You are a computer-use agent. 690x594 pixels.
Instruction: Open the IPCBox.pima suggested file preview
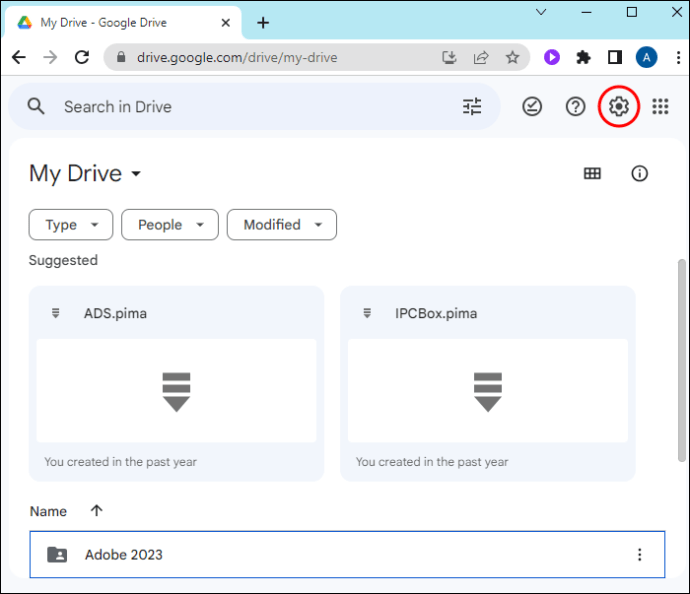tap(488, 391)
